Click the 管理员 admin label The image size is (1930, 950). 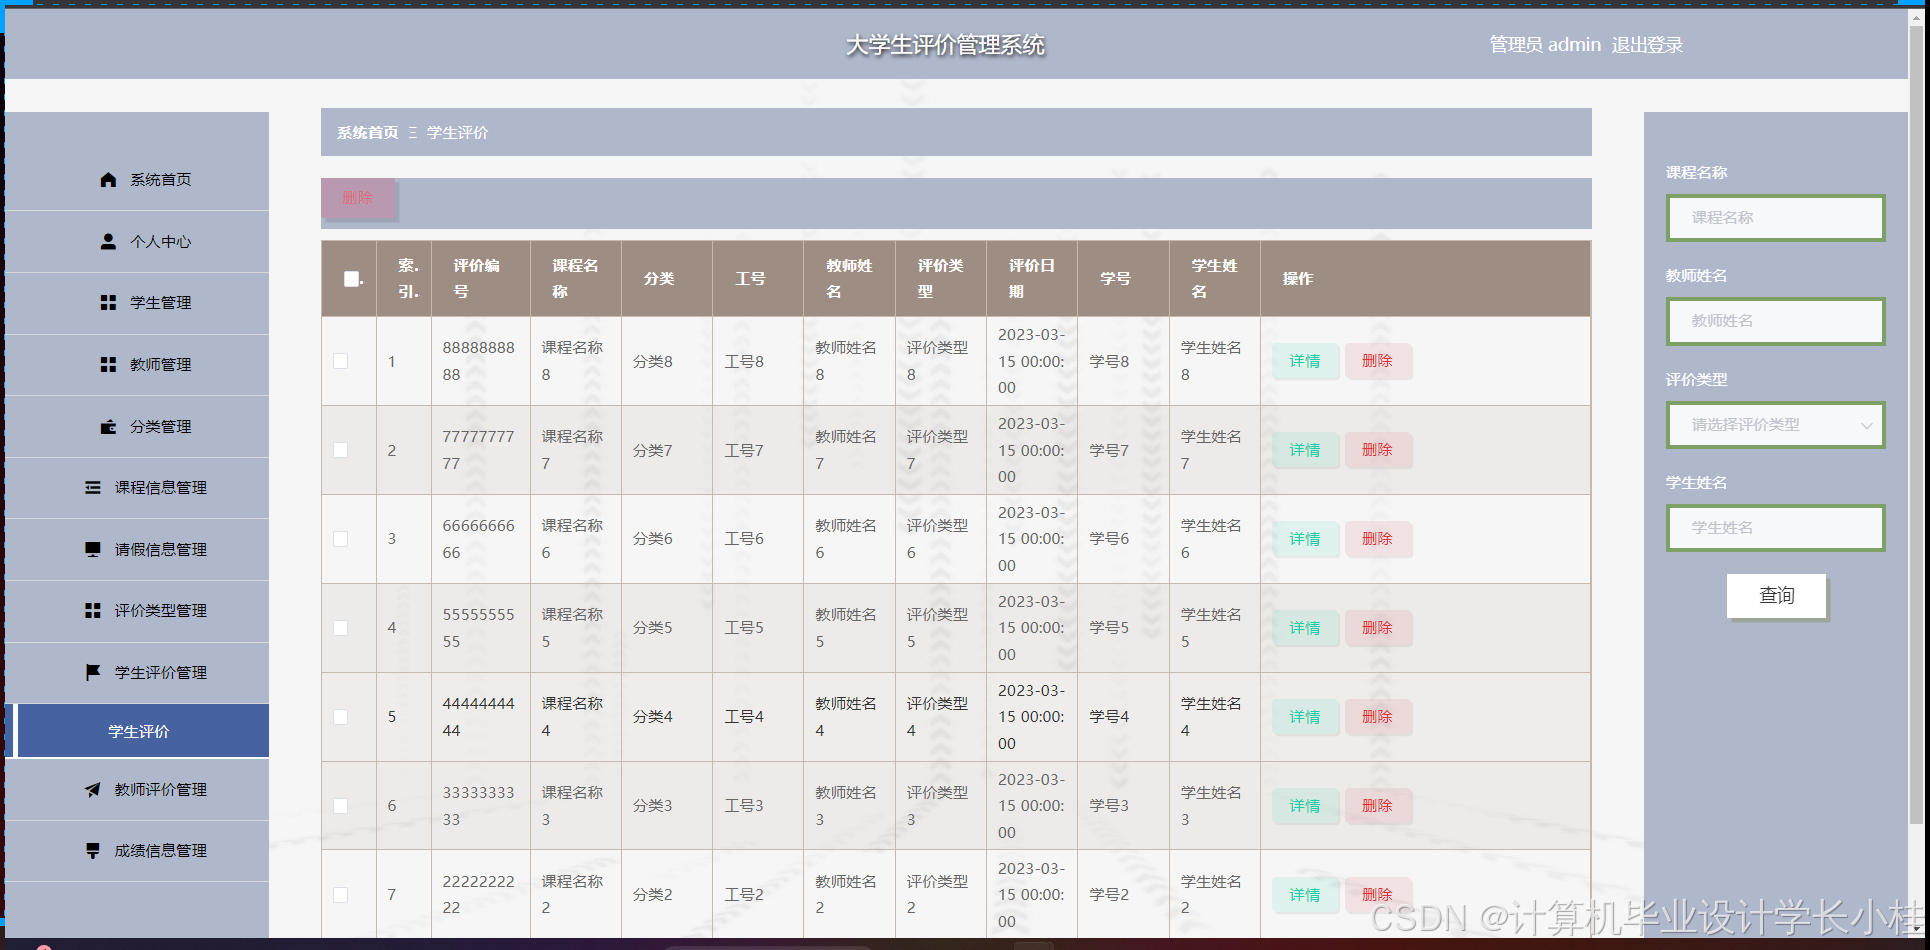(x=1545, y=45)
